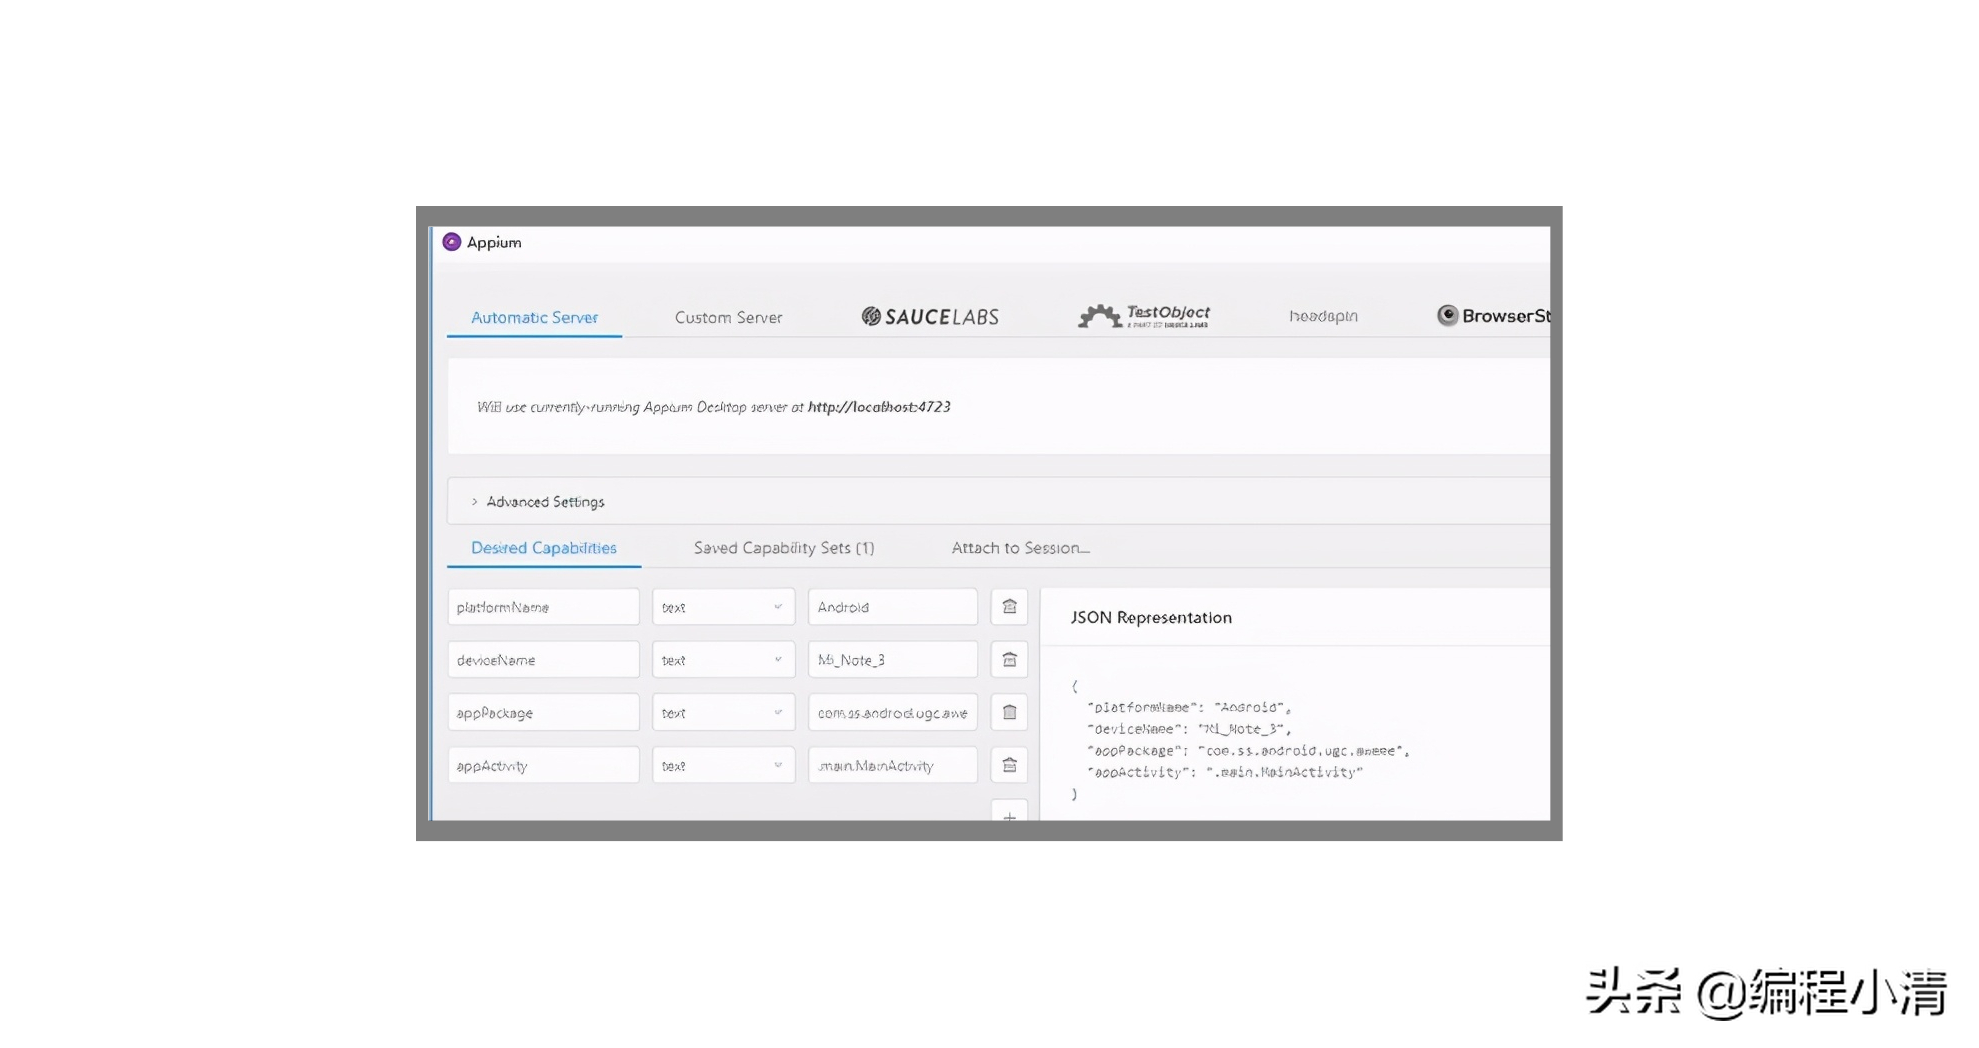Click the "platformName": "Android" JSON line
Image resolution: width=1979 pixels, height=1048 pixels.
(1189, 707)
